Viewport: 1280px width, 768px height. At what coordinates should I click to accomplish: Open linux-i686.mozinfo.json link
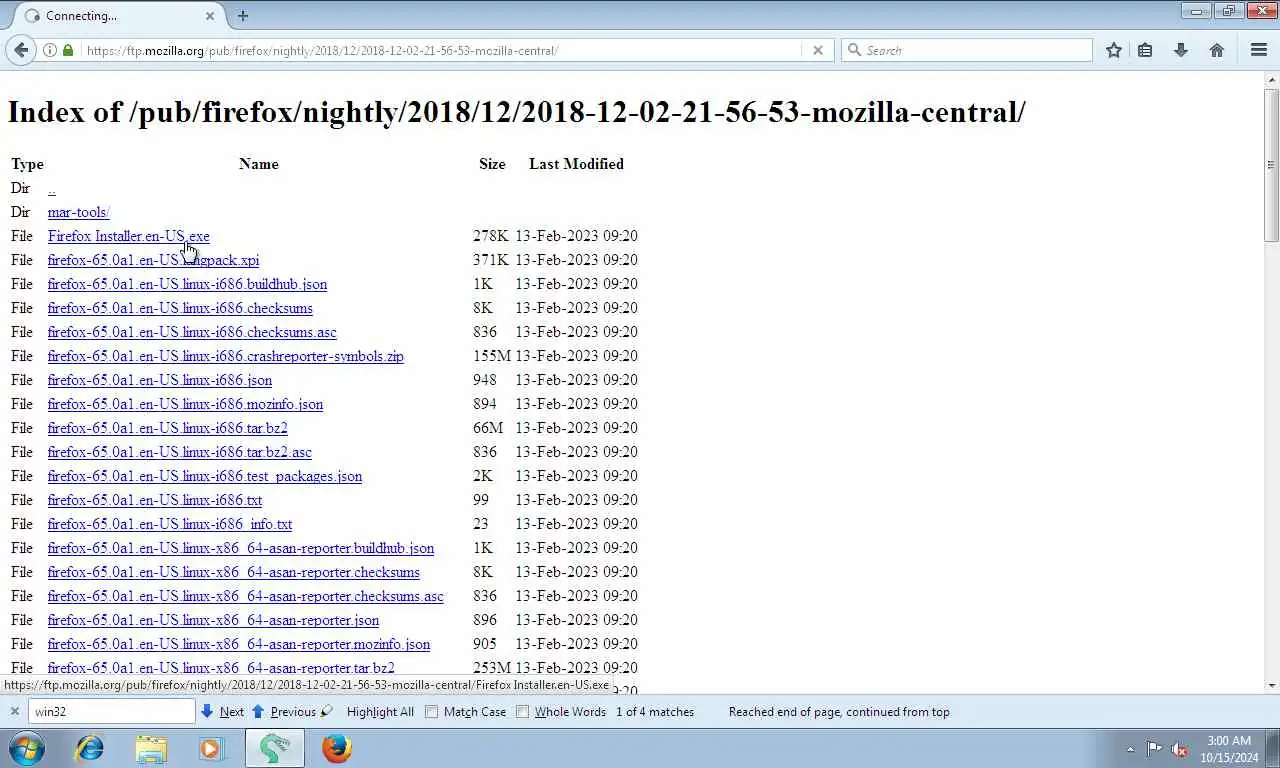(185, 404)
